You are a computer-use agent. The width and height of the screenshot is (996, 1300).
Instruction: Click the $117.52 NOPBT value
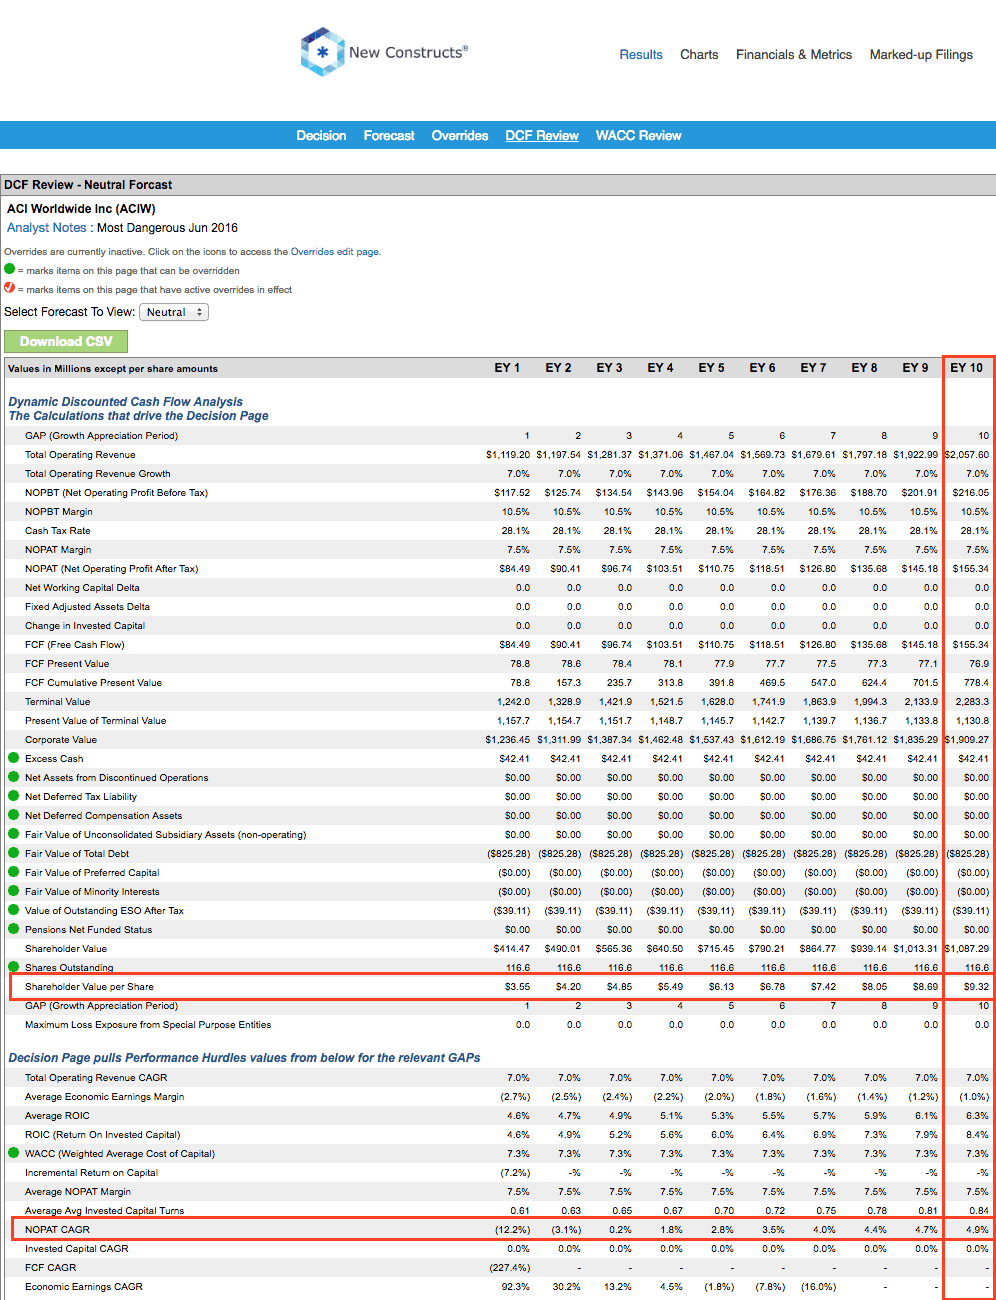[512, 493]
